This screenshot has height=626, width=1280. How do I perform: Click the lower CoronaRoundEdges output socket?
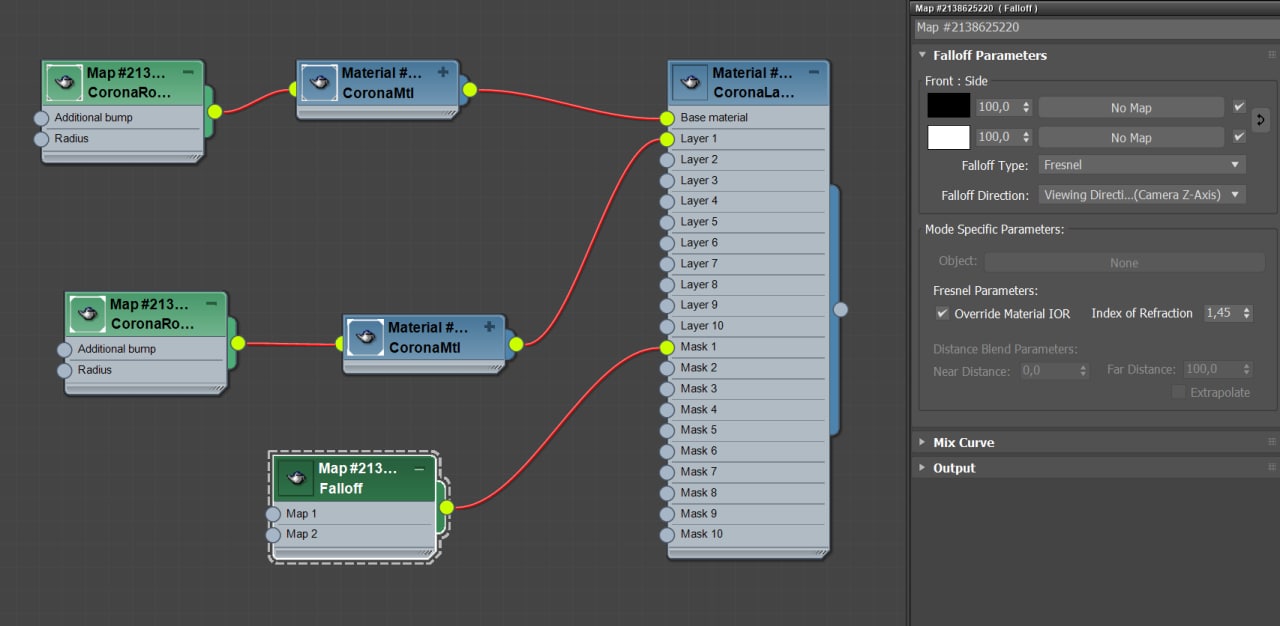238,343
